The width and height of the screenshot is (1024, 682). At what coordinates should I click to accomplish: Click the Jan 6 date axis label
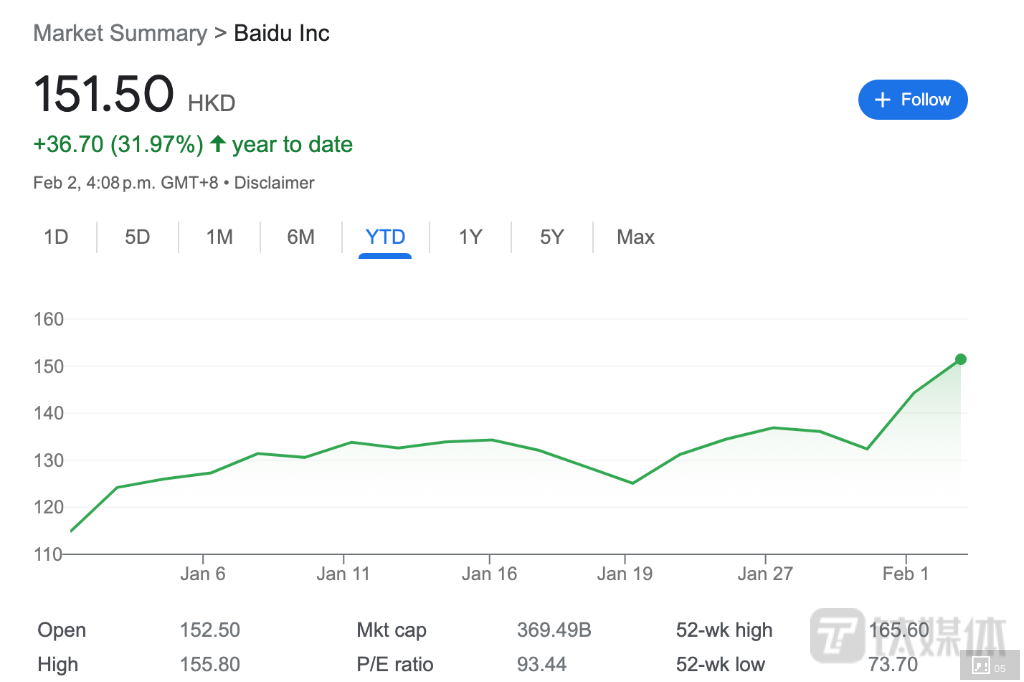pyautogui.click(x=203, y=573)
